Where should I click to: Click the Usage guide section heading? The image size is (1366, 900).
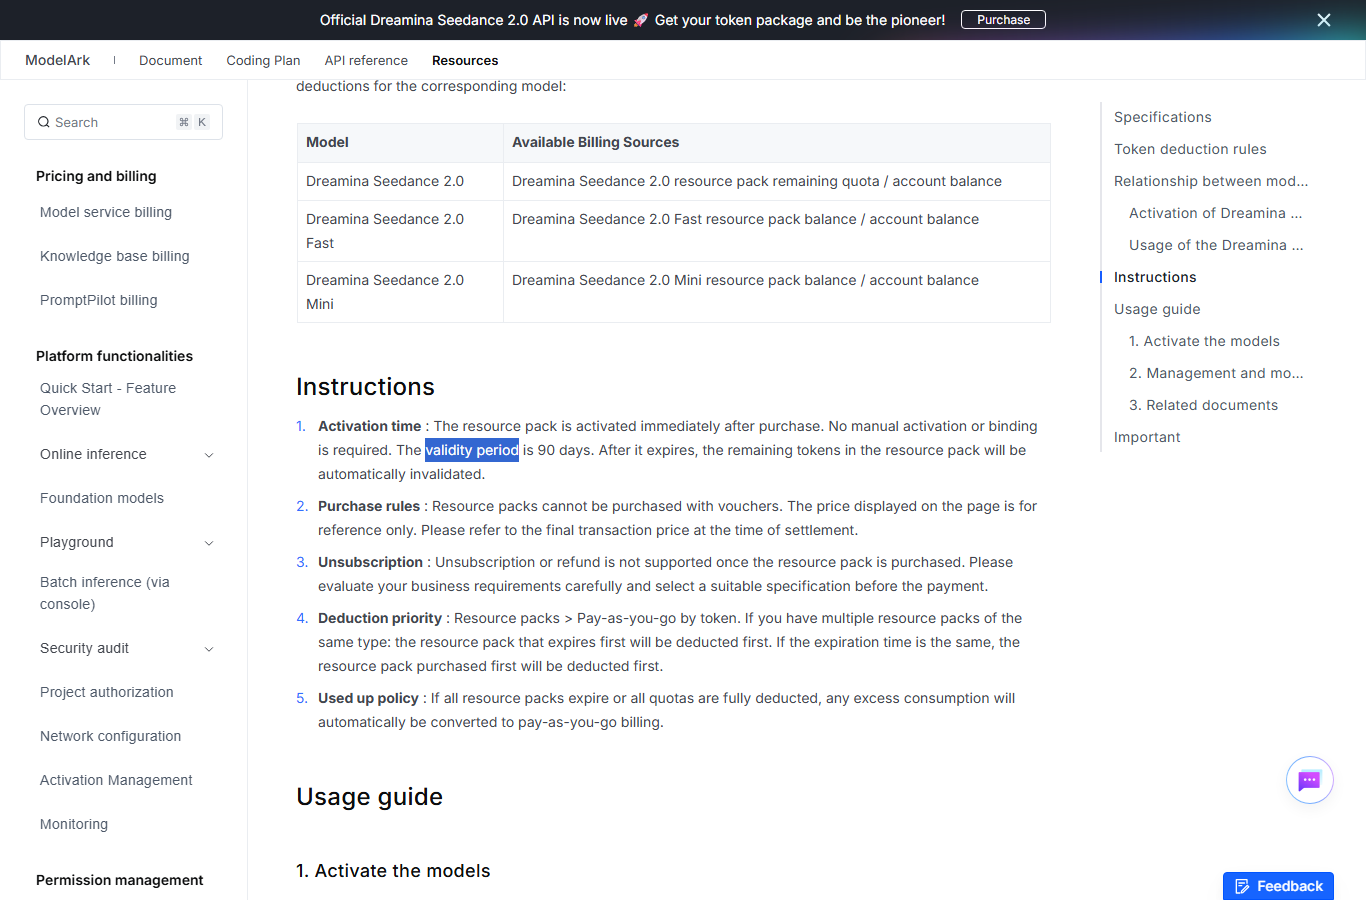(x=369, y=797)
